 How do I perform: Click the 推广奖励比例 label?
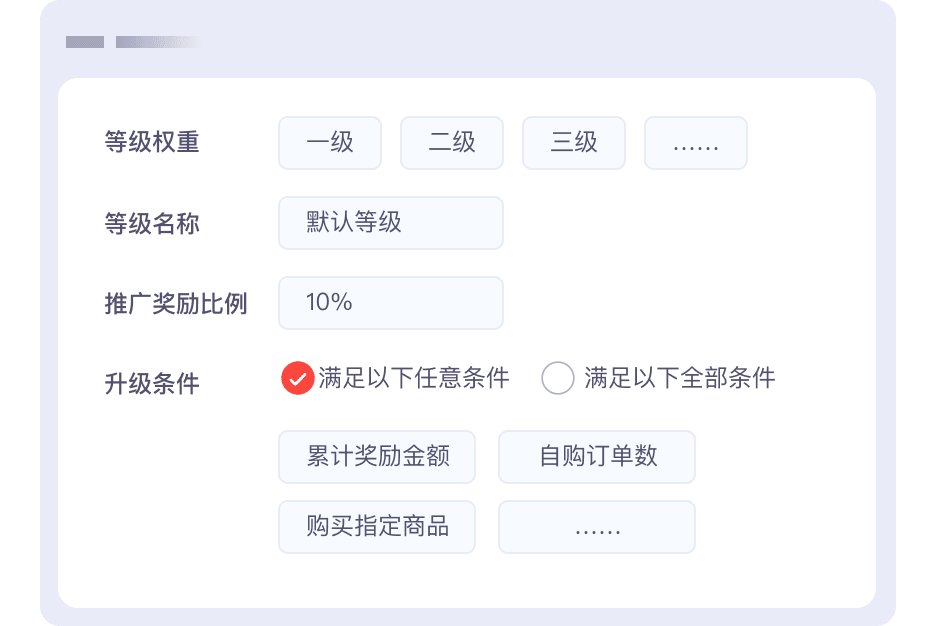click(176, 303)
